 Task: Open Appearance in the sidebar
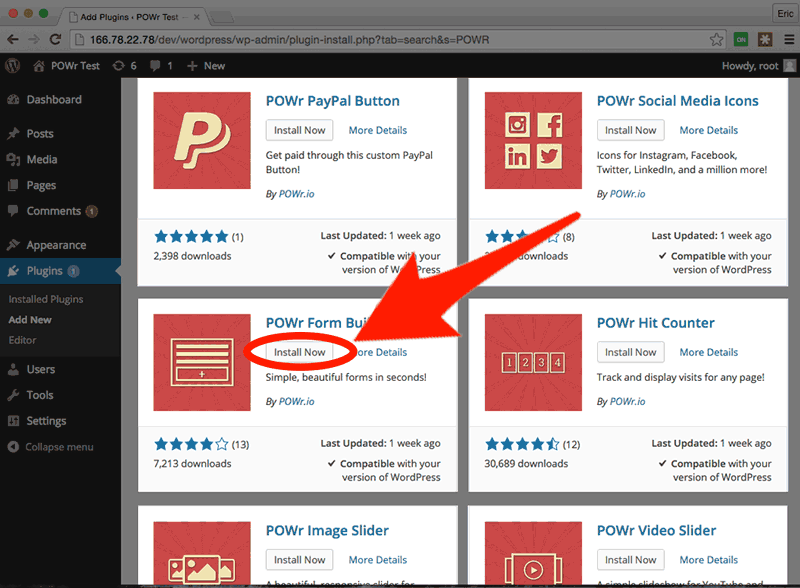click(56, 246)
